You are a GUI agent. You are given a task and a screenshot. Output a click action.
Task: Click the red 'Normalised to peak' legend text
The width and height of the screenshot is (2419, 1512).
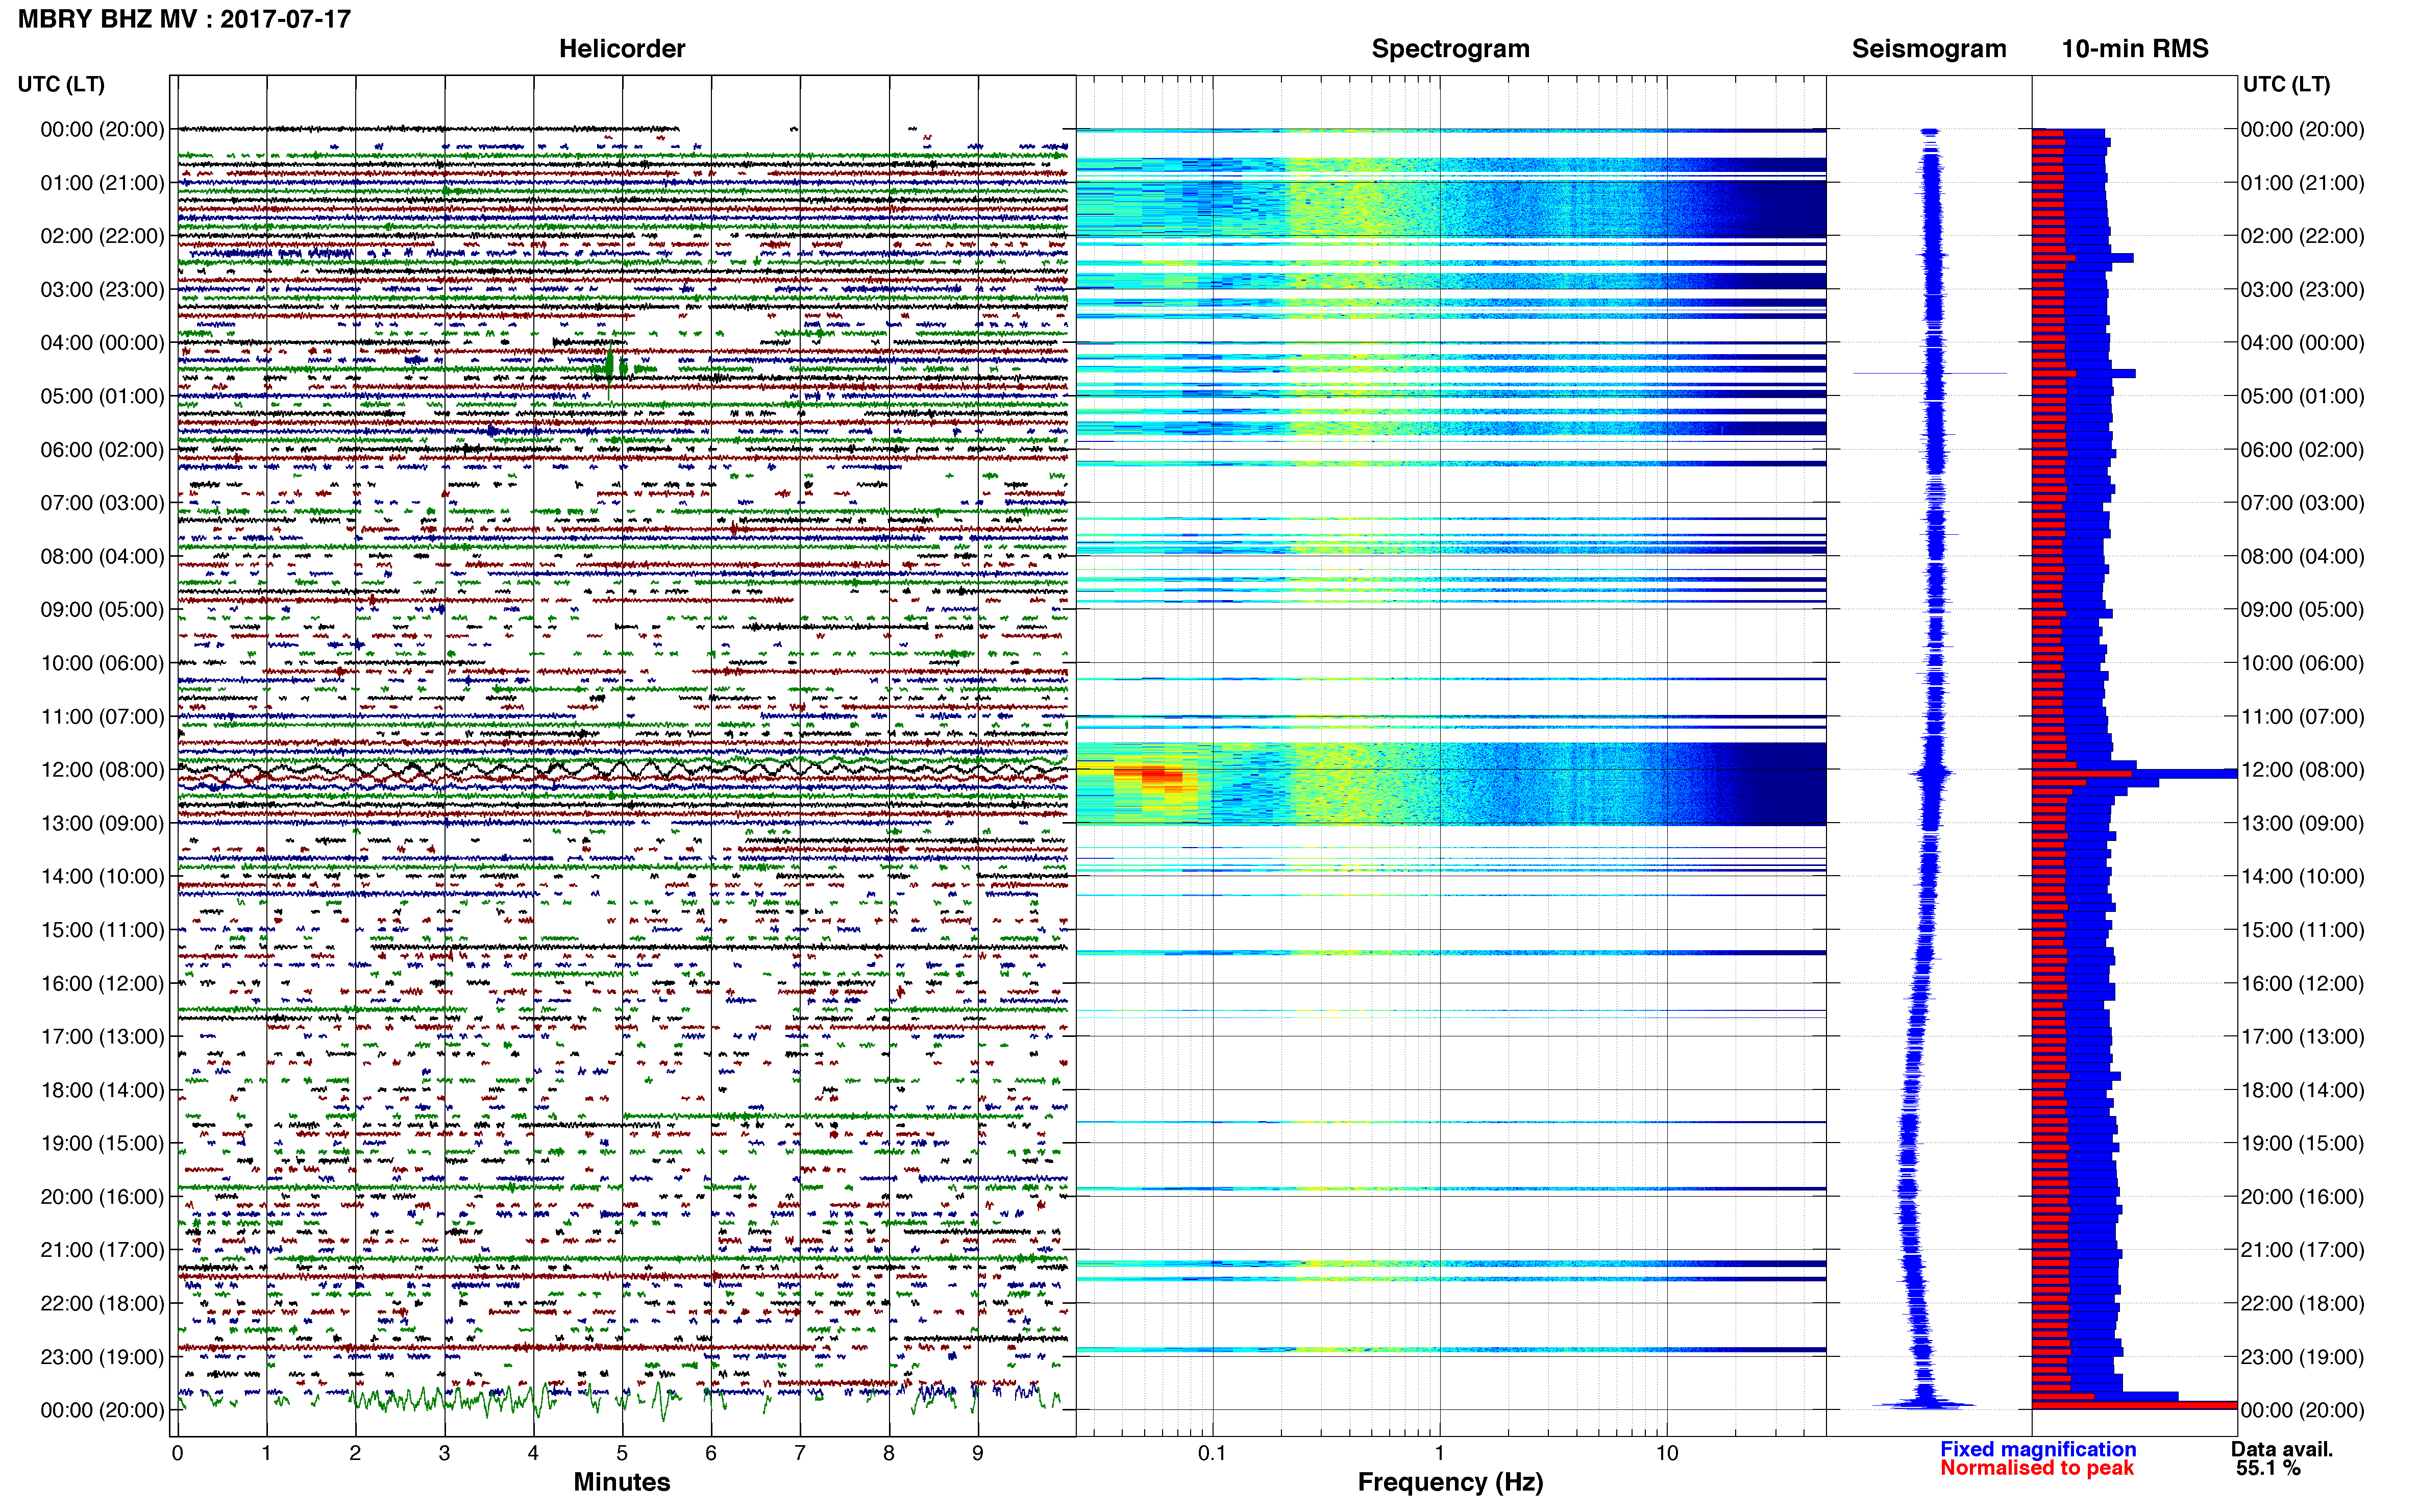click(x=2037, y=1468)
